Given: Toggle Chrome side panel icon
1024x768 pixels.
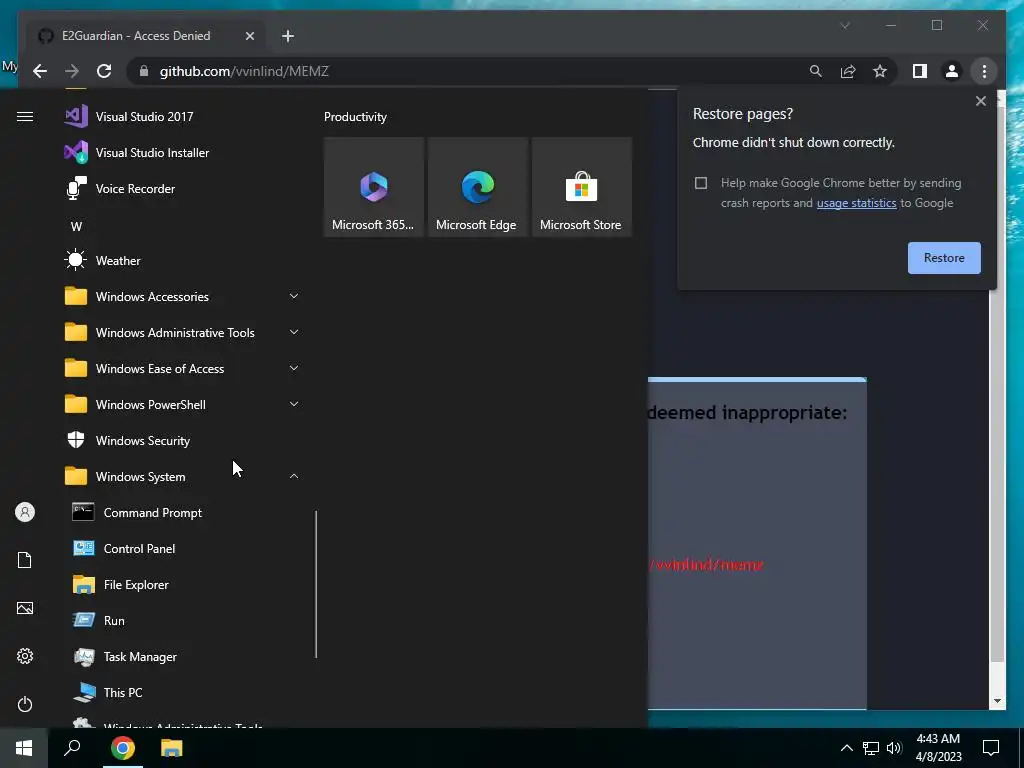Looking at the screenshot, I should tap(920, 71).
